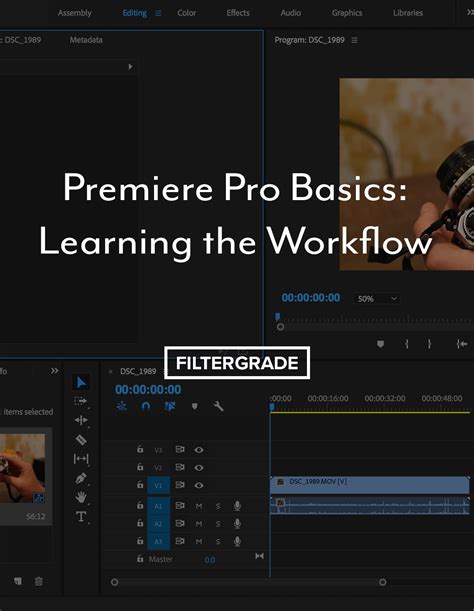
Task: Select the Slip tool
Action: point(81,459)
